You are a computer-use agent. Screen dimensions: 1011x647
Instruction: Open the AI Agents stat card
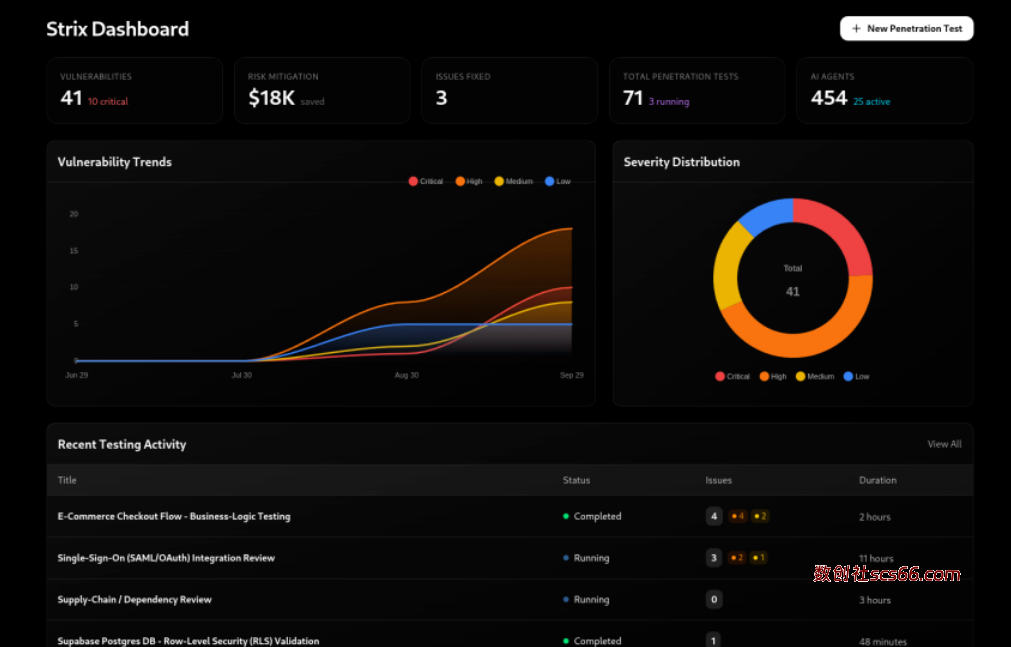[884, 90]
